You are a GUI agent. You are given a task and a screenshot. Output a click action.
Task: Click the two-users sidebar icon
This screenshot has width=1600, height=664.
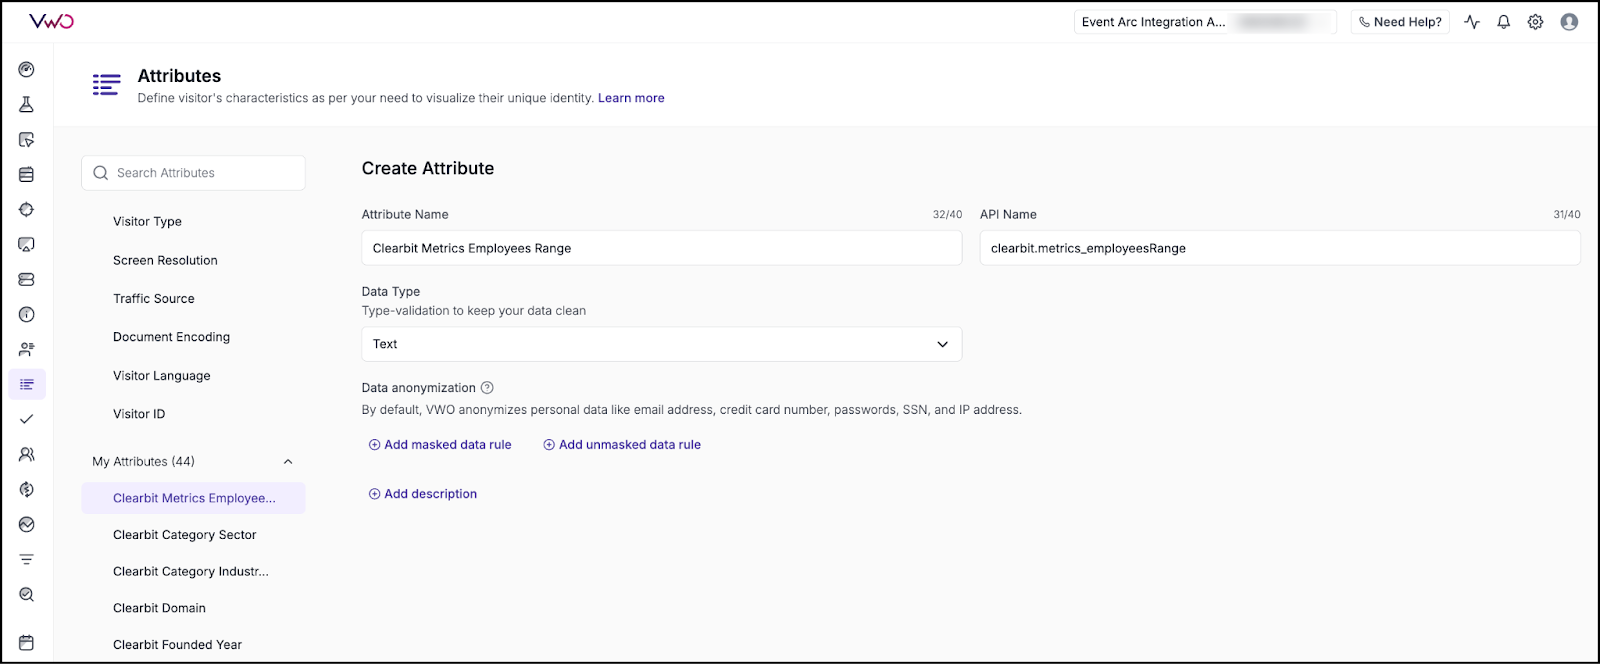tap(27, 454)
